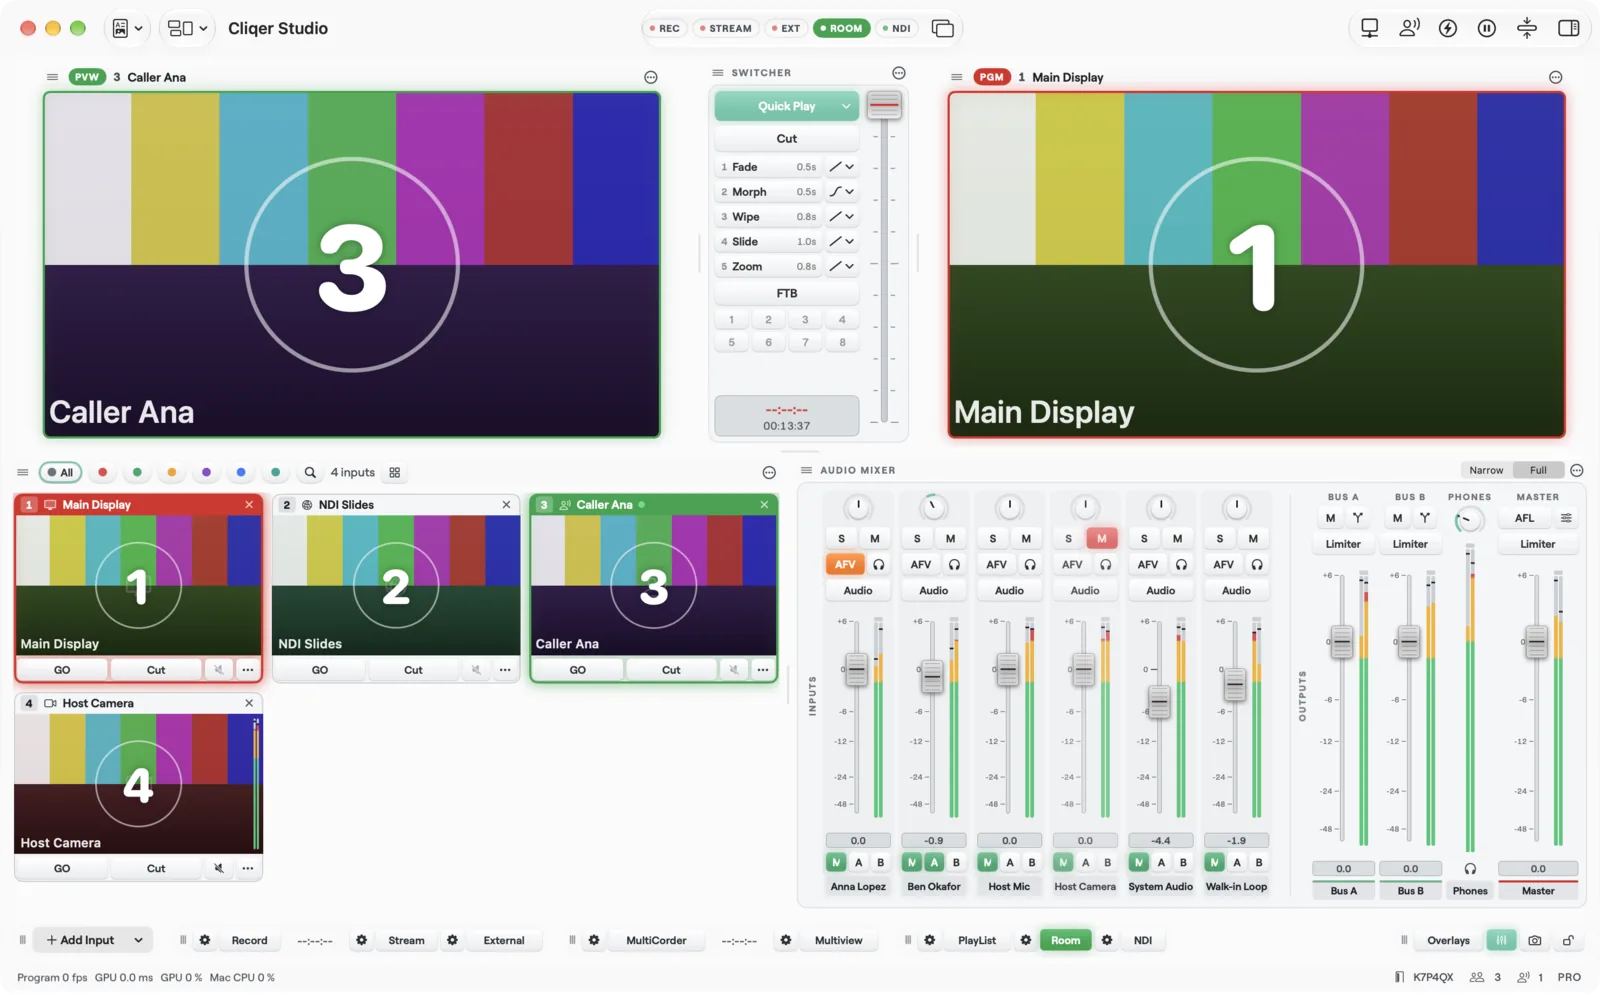Open the Zoom transition curve dropdown
Screen dimensions: 1600x995
coord(842,267)
